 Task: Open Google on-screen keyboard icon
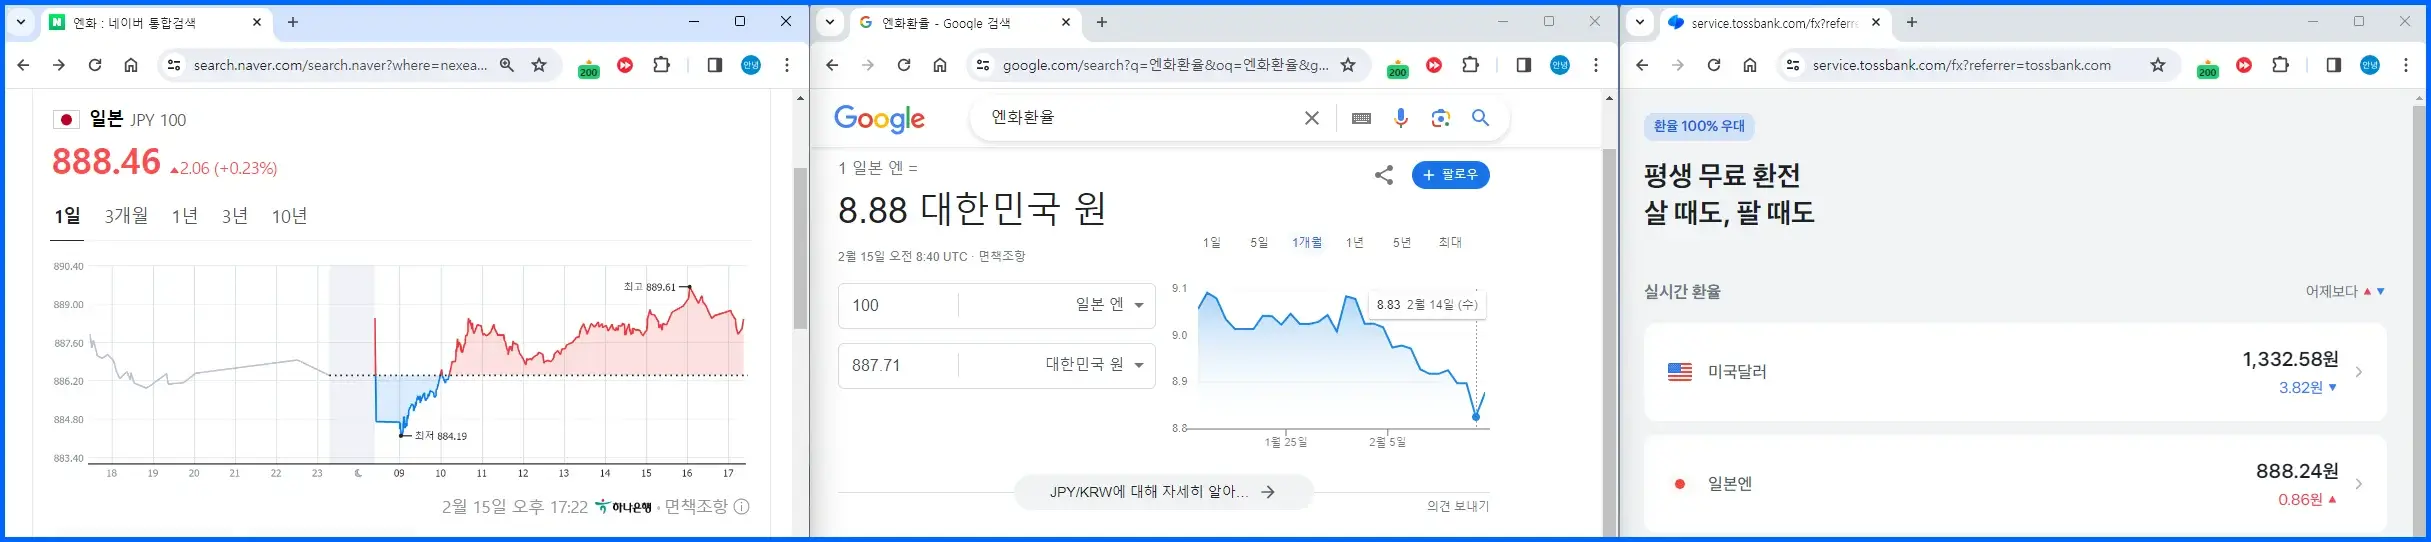1361,118
